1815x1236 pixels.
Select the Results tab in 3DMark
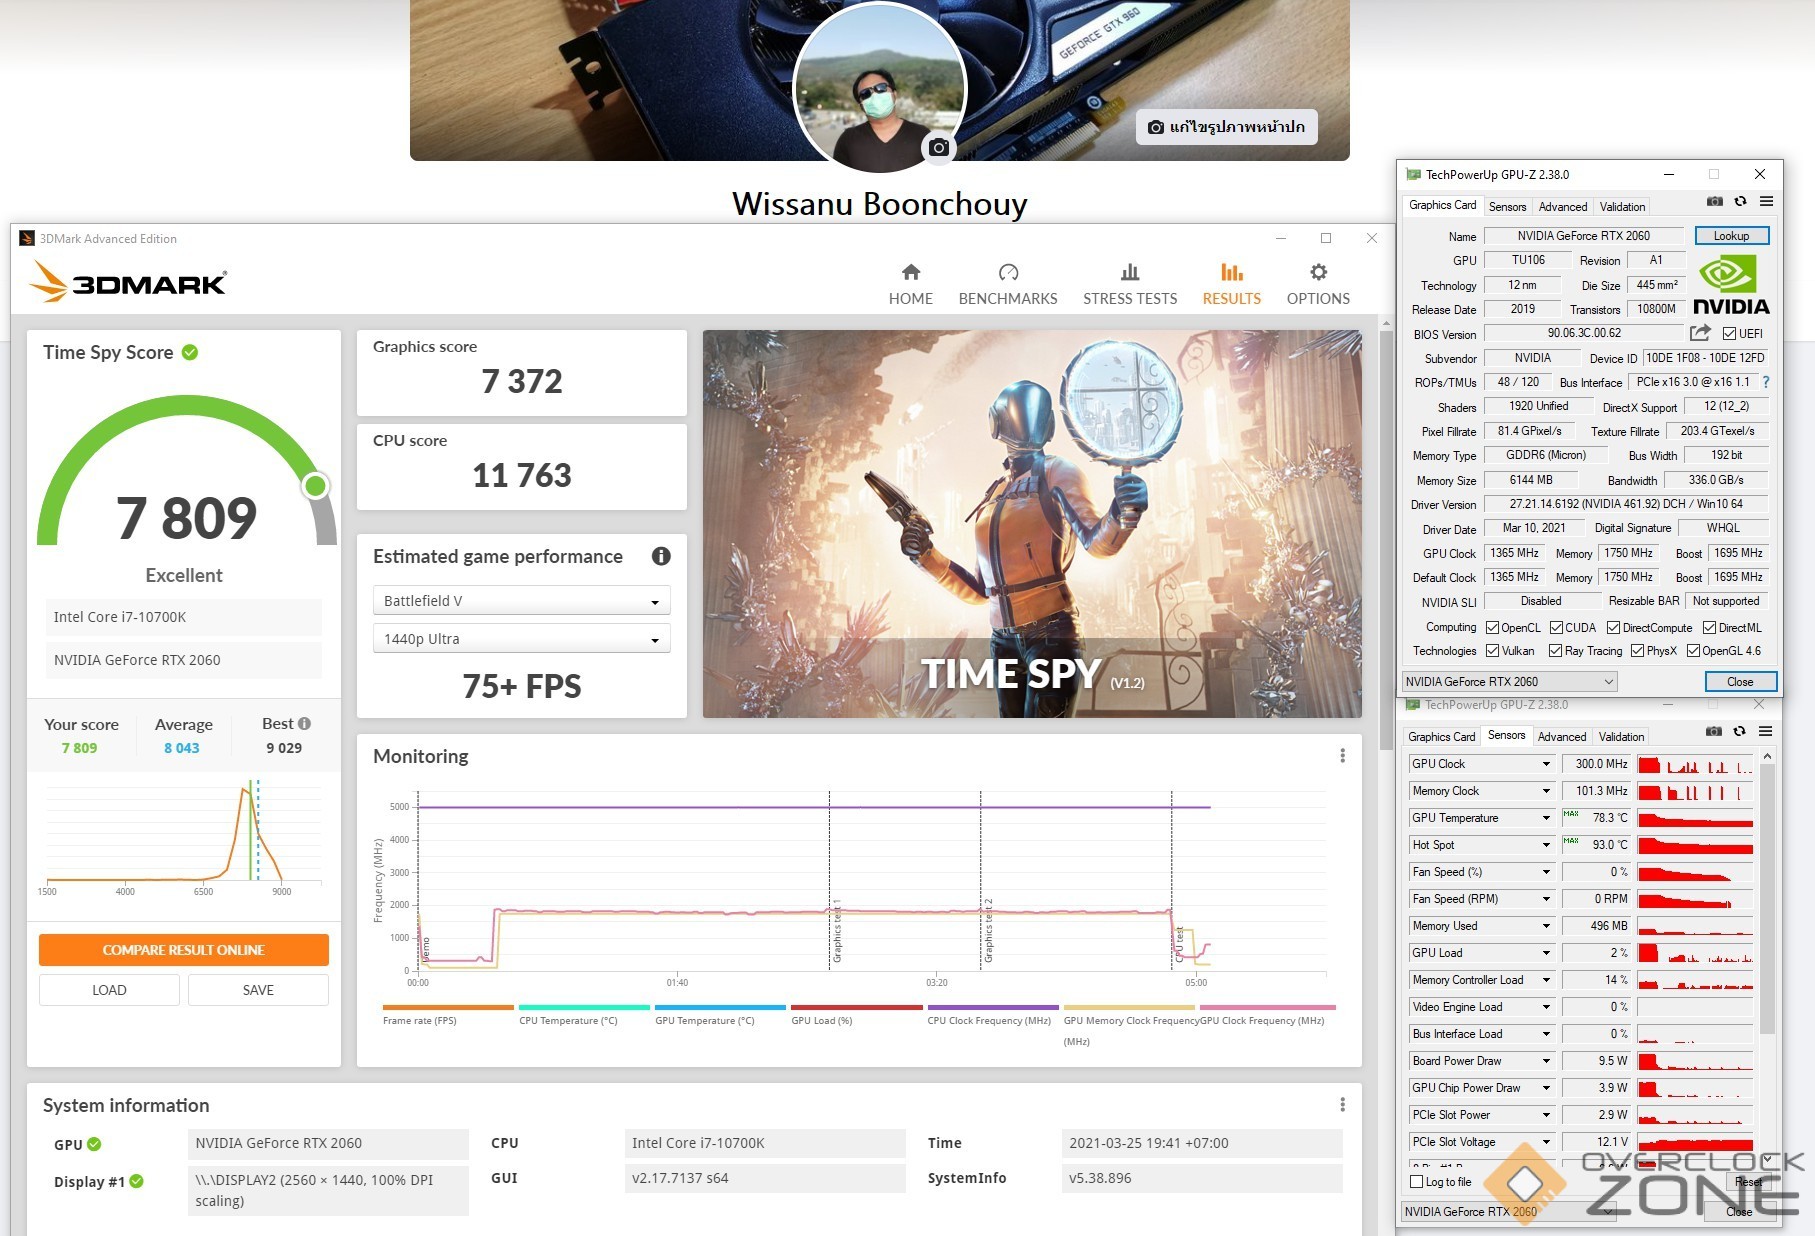click(x=1231, y=284)
